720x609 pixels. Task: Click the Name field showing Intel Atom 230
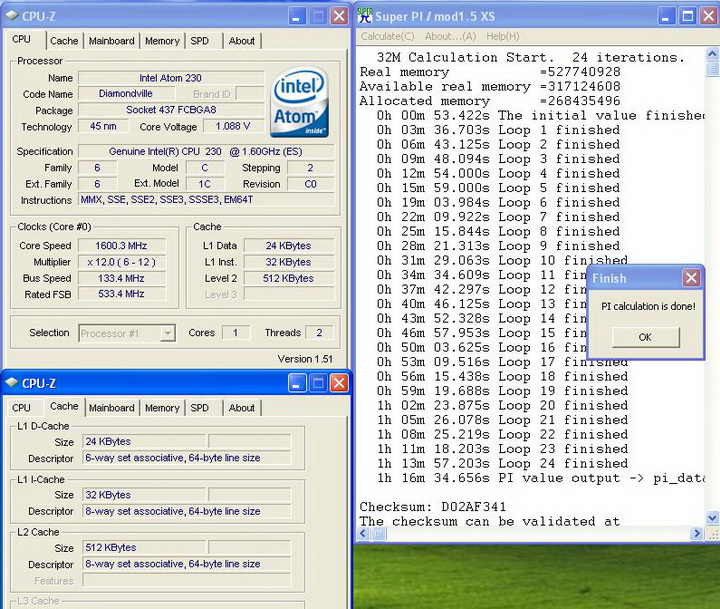coord(171,78)
